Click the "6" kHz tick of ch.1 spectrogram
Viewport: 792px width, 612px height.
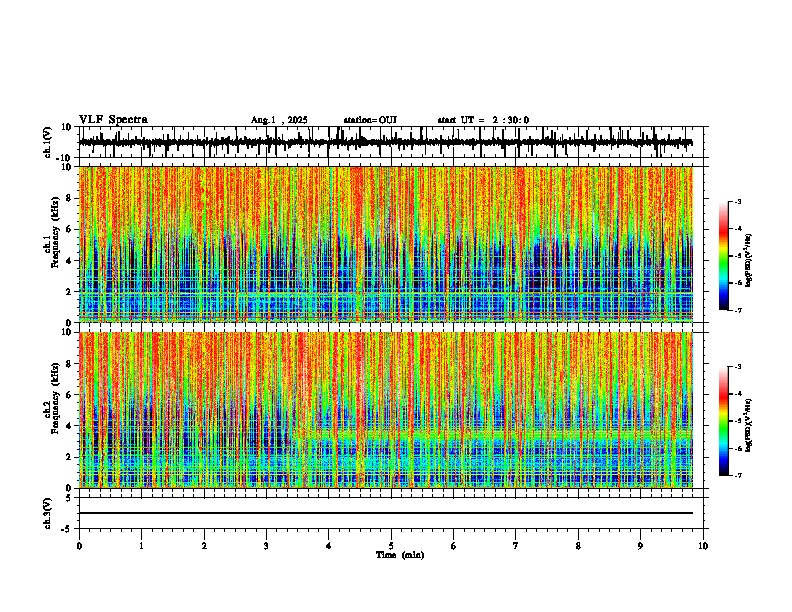69,229
